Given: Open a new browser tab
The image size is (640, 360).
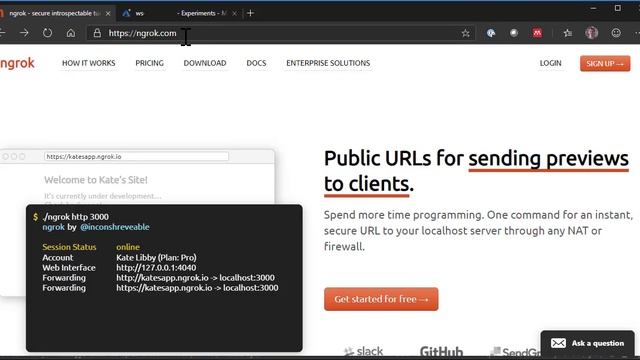Looking at the screenshot, I should coord(250,13).
